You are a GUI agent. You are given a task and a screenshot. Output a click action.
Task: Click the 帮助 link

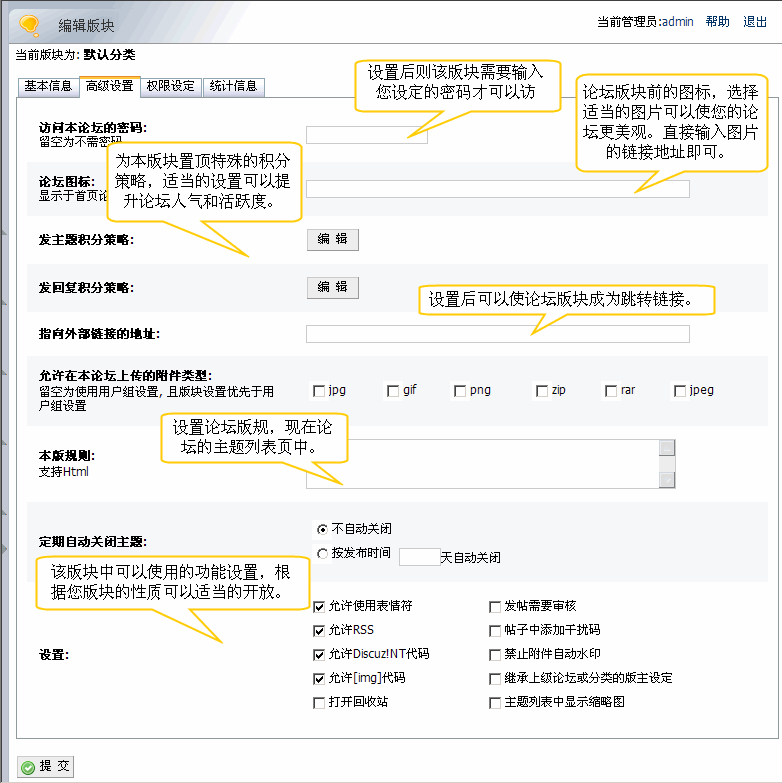(x=717, y=22)
